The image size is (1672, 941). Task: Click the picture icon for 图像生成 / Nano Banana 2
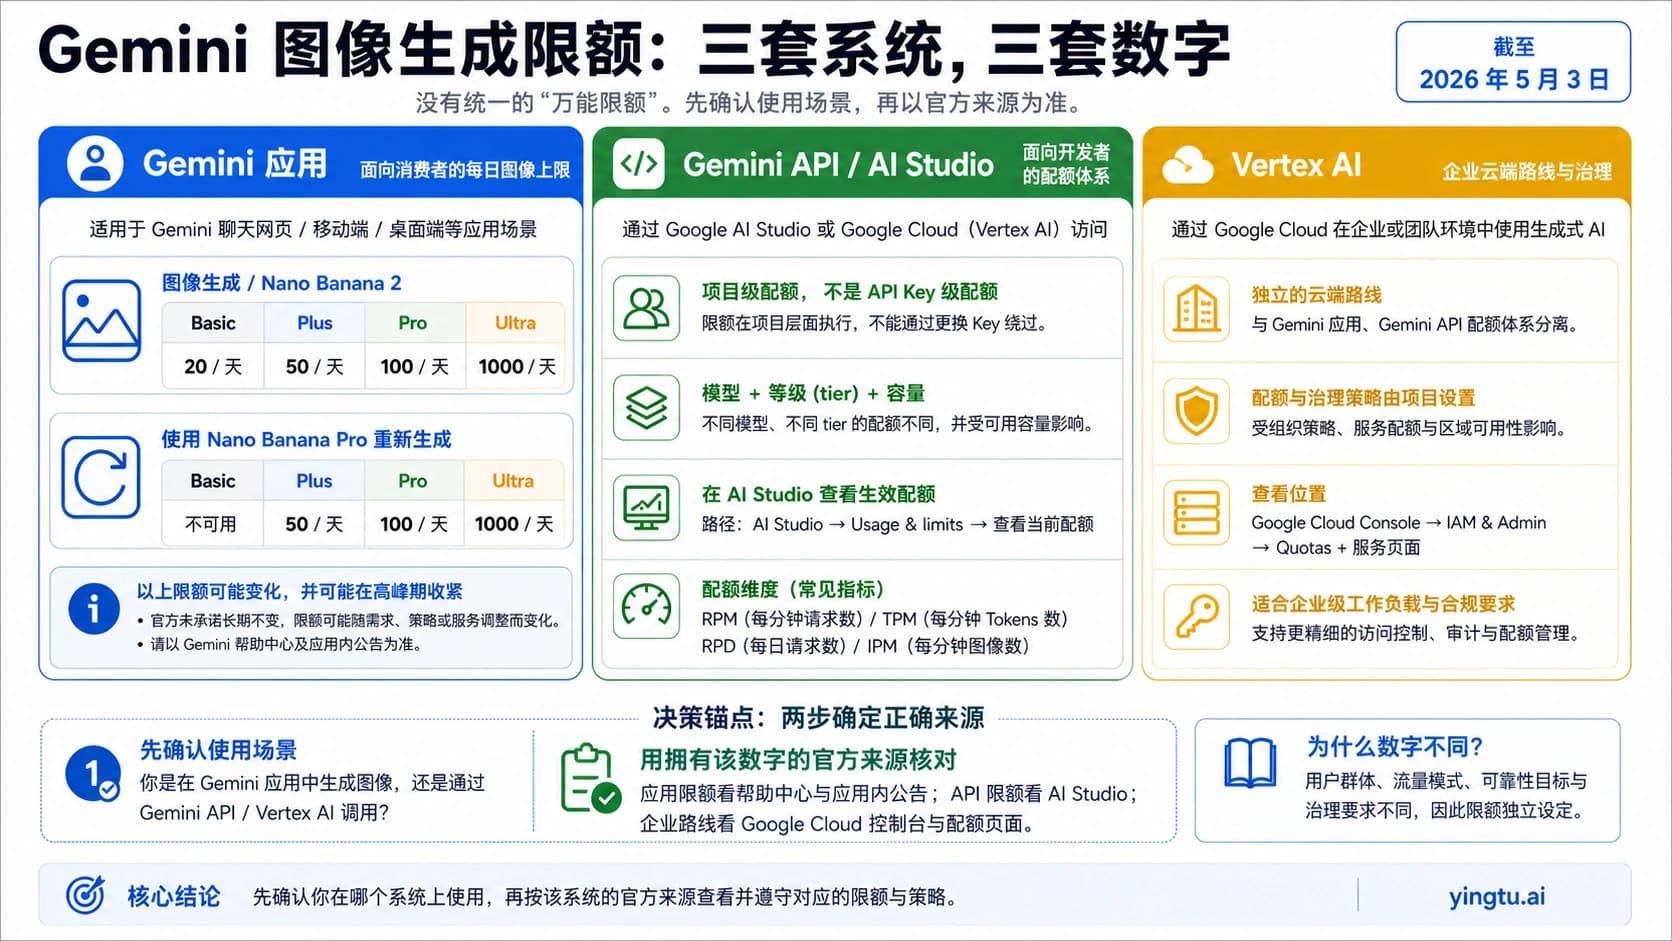[101, 321]
